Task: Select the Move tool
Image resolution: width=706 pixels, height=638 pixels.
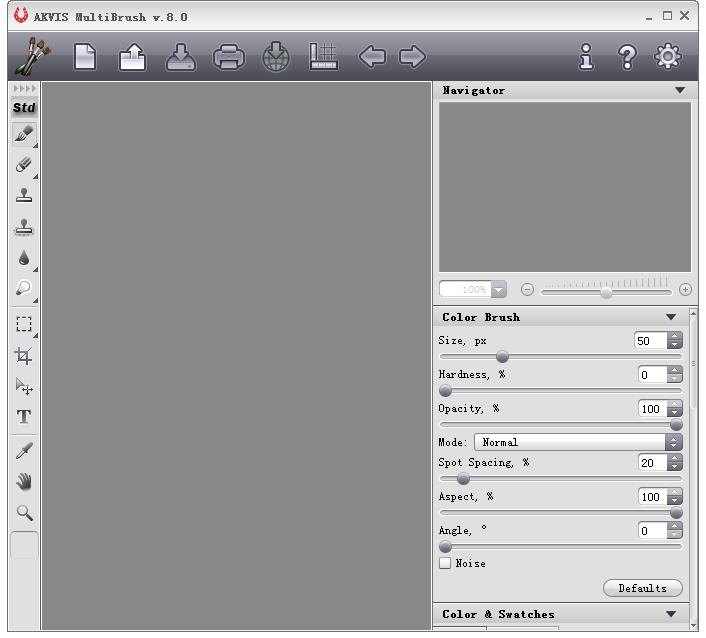Action: pyautogui.click(x=24, y=386)
